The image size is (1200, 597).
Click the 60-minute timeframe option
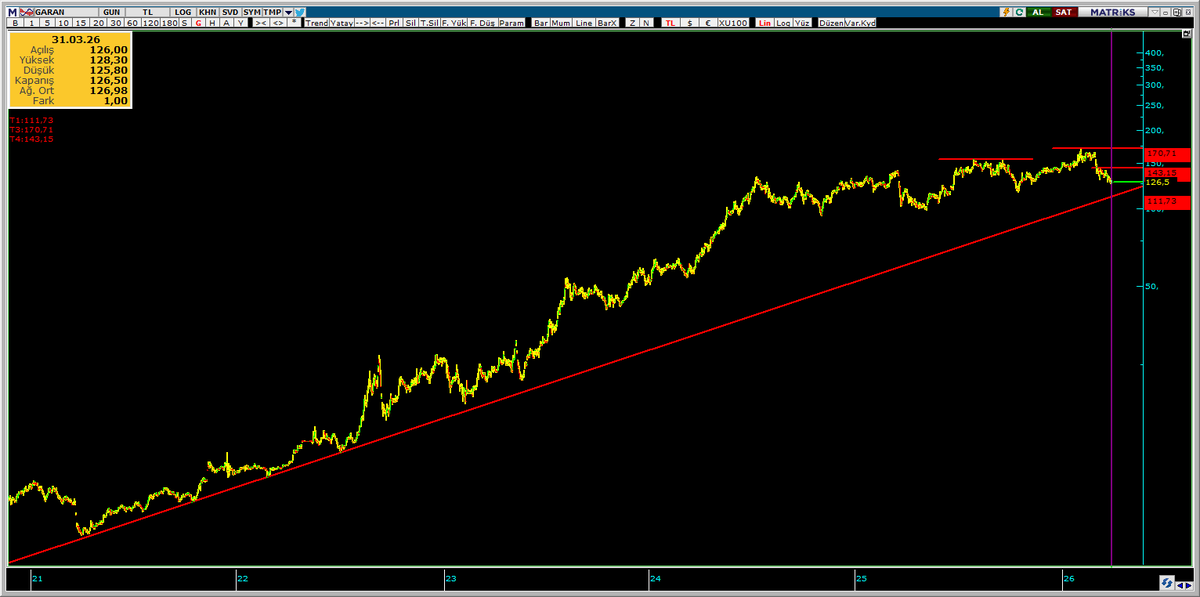tap(130, 21)
